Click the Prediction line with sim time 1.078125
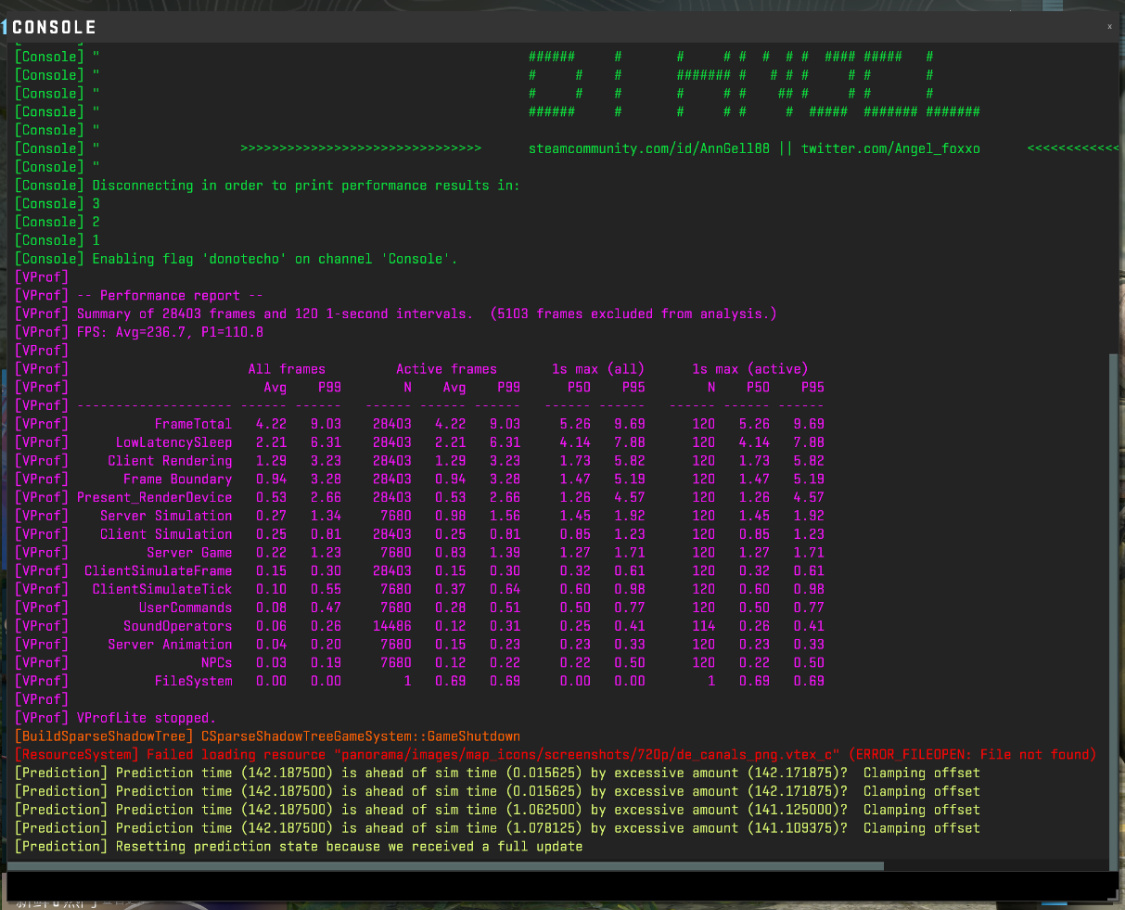The width and height of the screenshot is (1125, 910). coord(497,828)
